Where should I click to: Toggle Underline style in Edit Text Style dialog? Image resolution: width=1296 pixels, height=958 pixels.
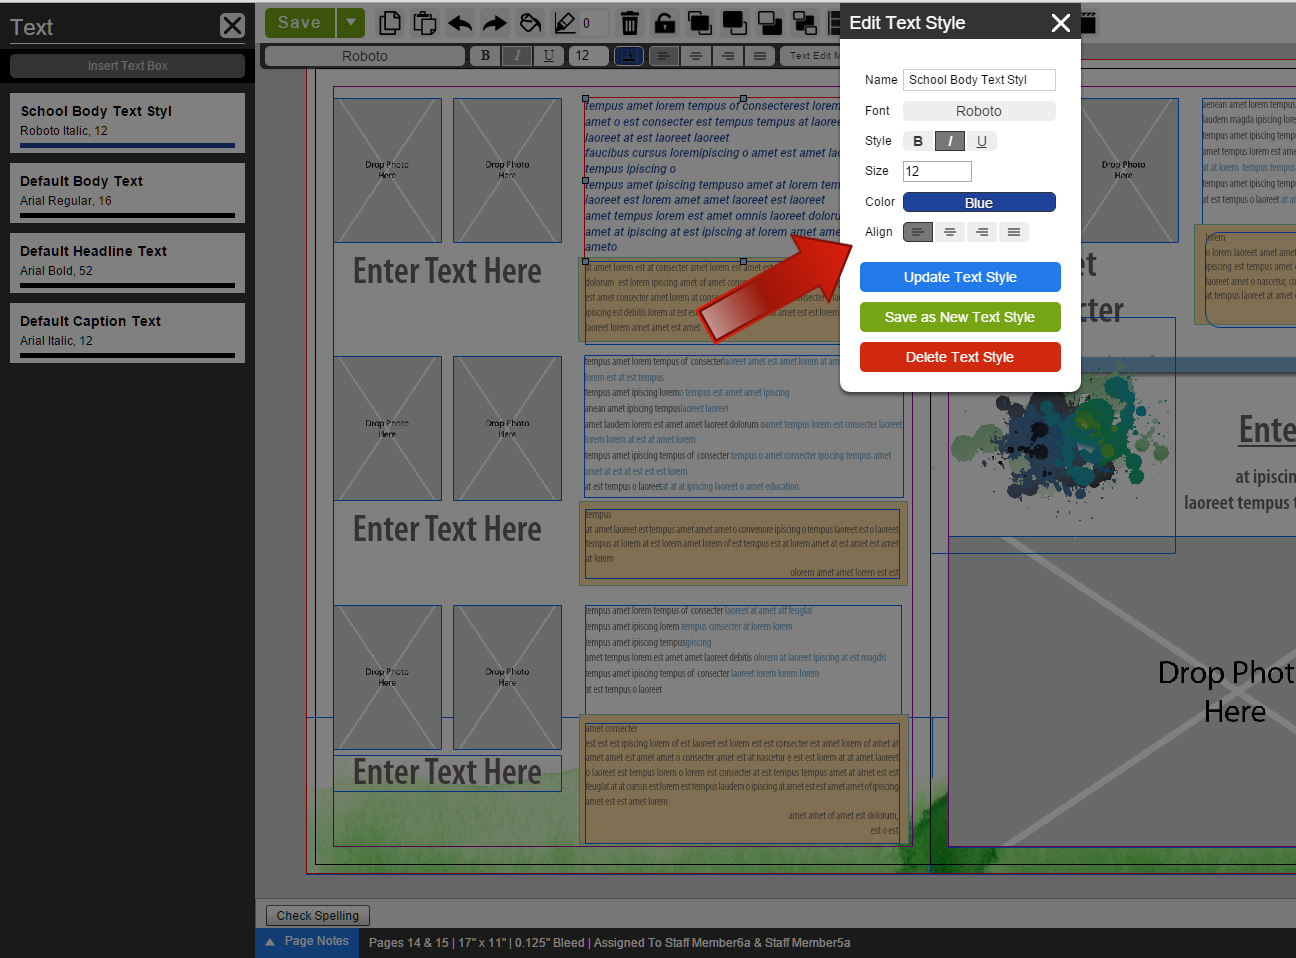pos(981,141)
